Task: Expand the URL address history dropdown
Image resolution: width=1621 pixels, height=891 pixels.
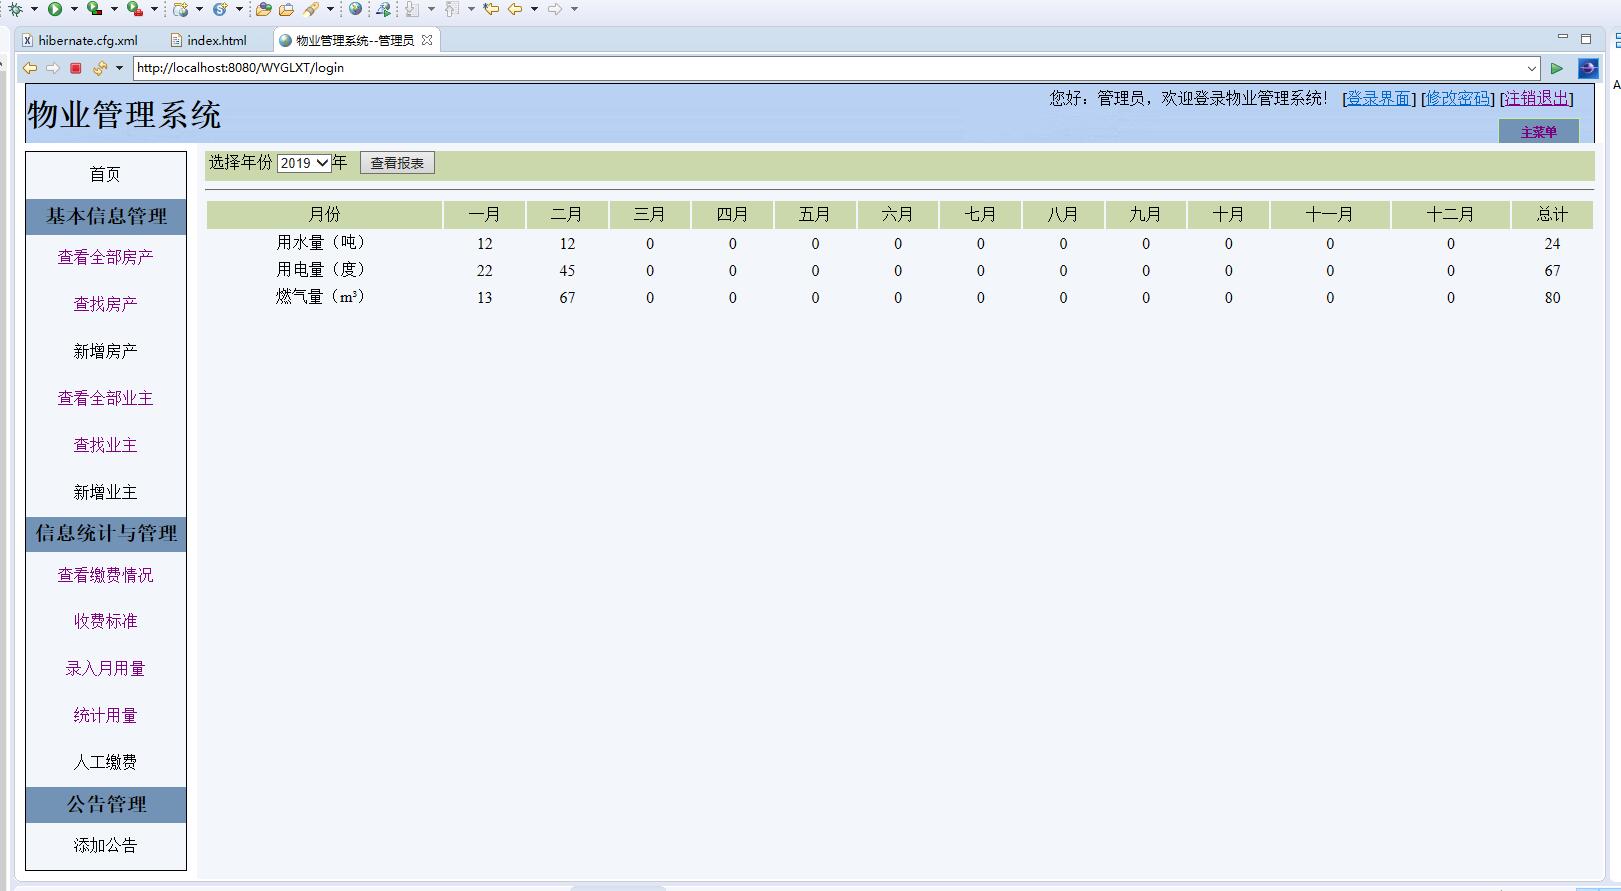Action: 1531,68
